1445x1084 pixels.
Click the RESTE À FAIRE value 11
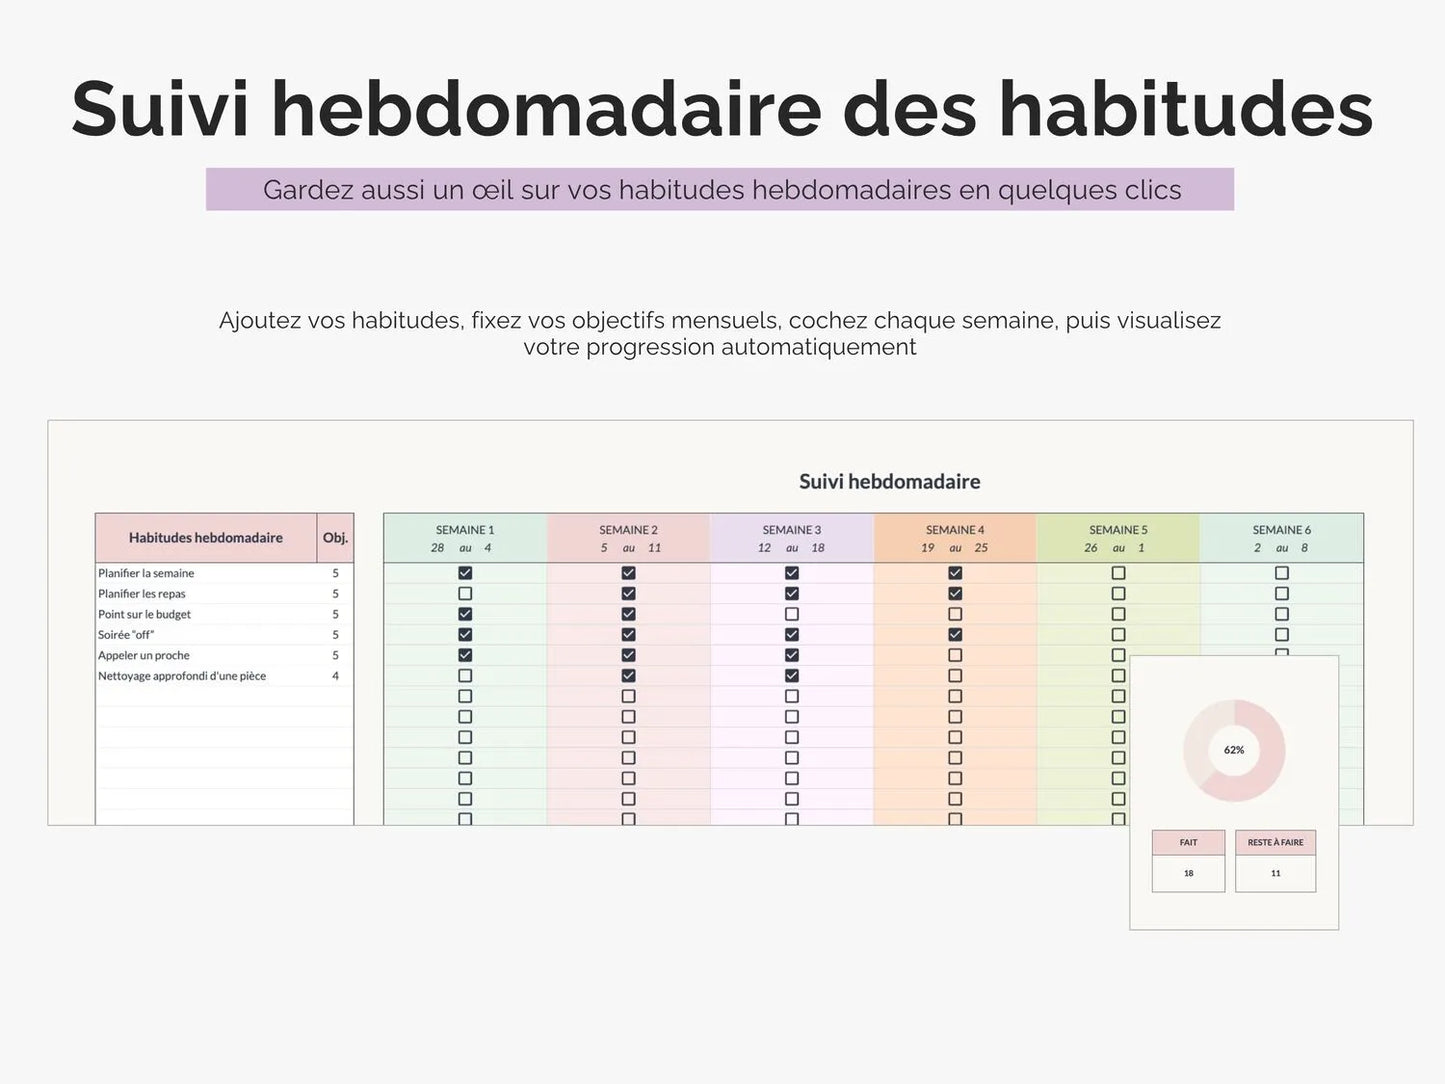[x=1275, y=873]
